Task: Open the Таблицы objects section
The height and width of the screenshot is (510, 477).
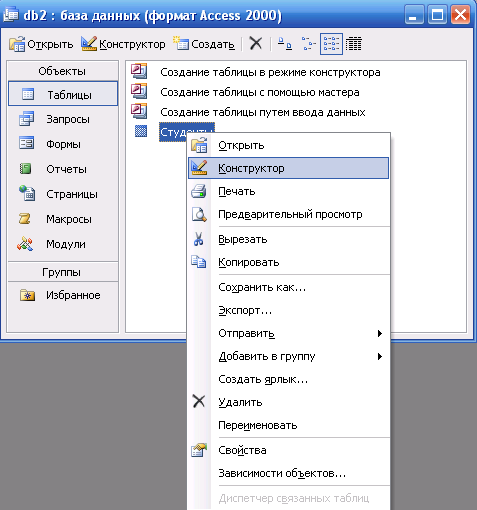Action: coord(63,94)
